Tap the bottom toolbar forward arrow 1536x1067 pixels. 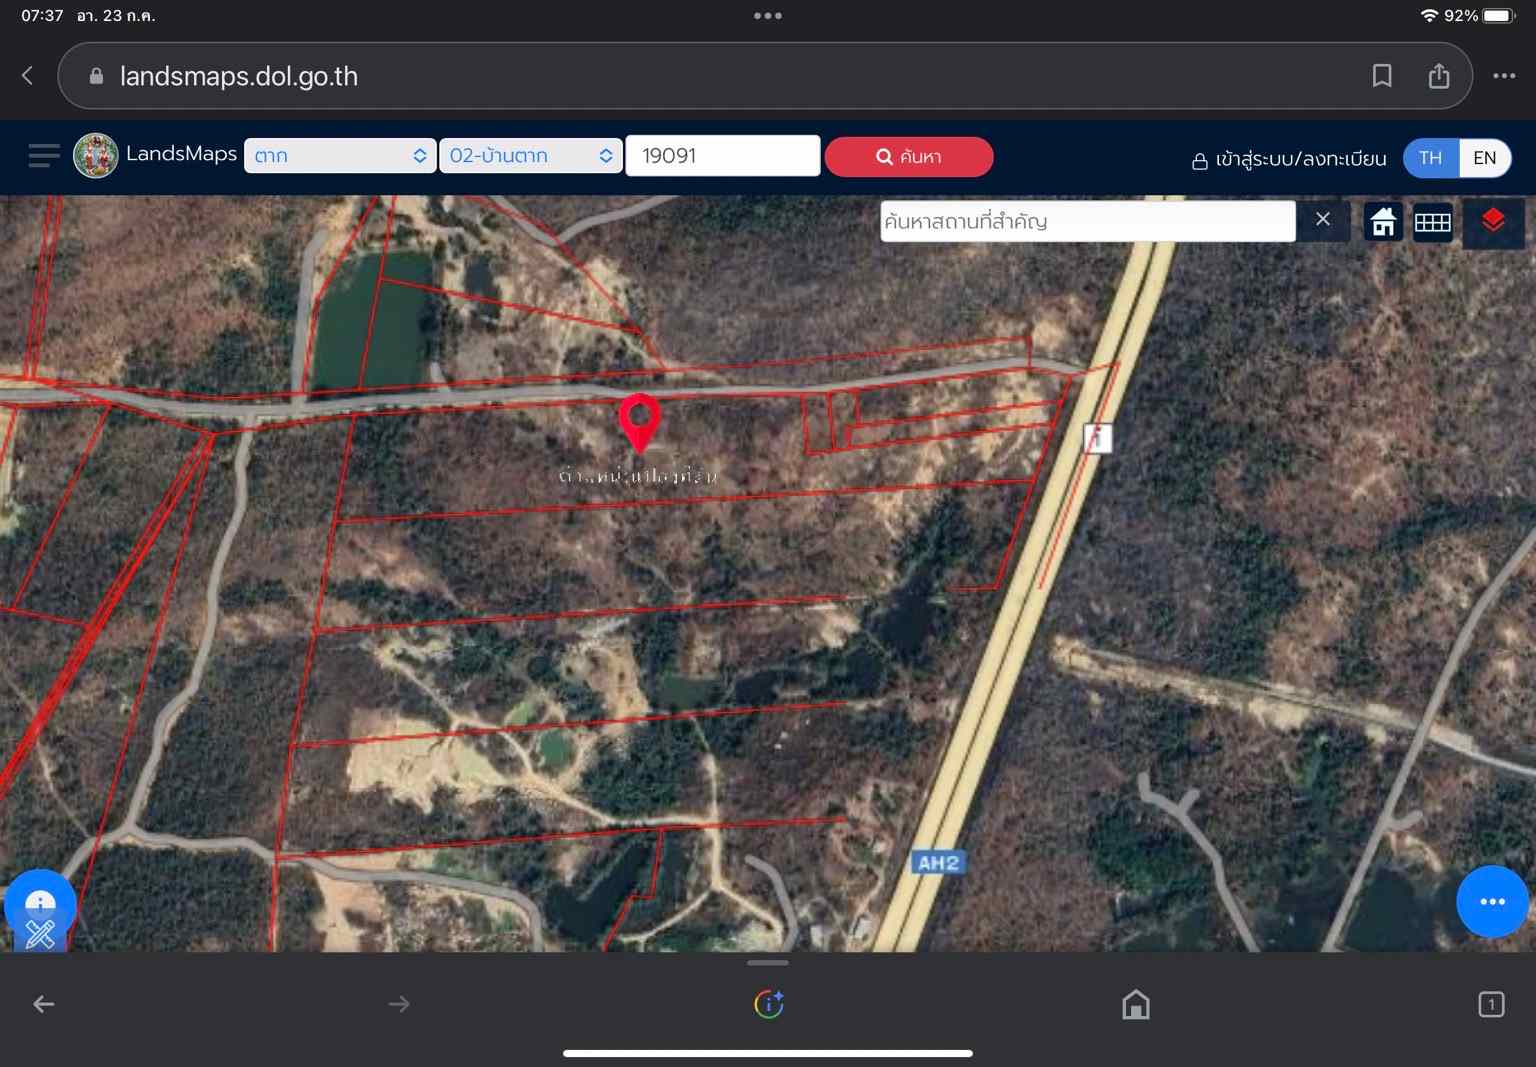[399, 1004]
